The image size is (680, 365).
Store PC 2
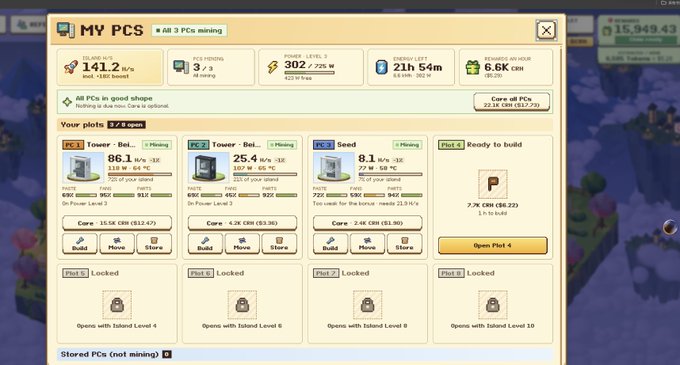279,244
